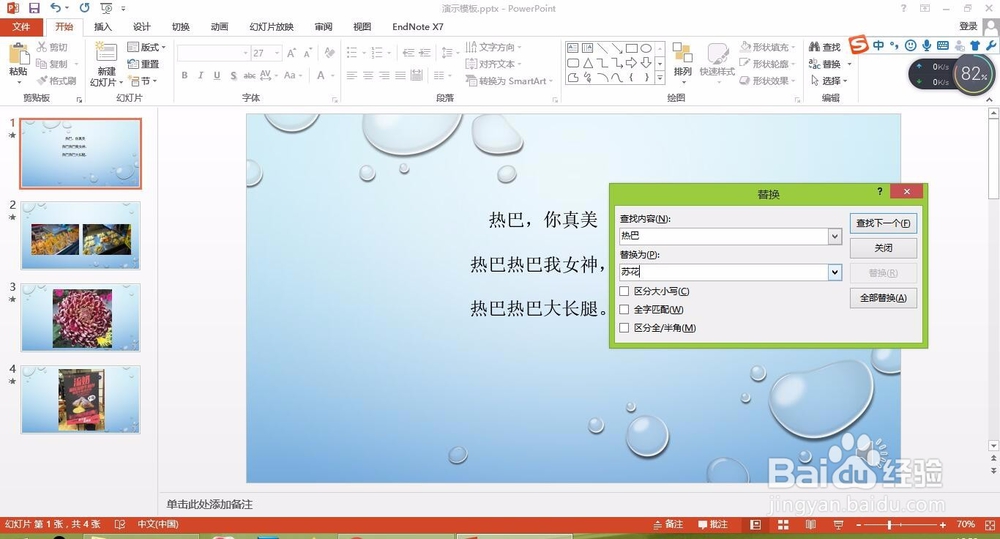Click the 查找下一个 Find Next button
This screenshot has width=1000, height=539.
[x=883, y=223]
